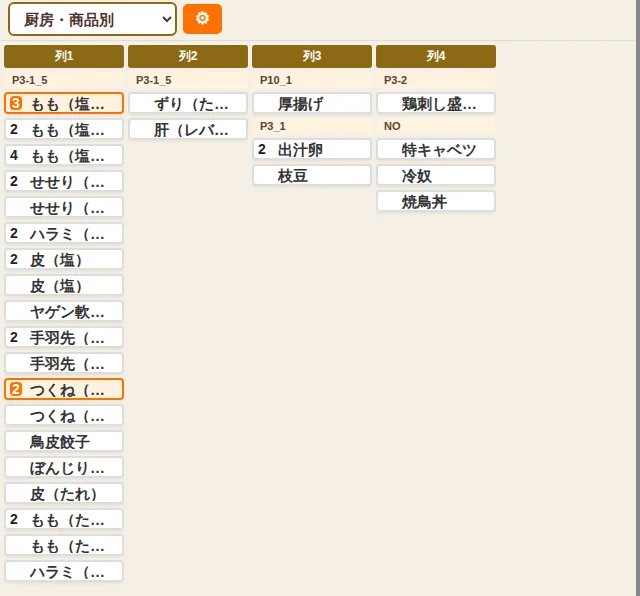Click the 焼鳥丼 order item
Screen dimensions: 640x596
click(436, 202)
